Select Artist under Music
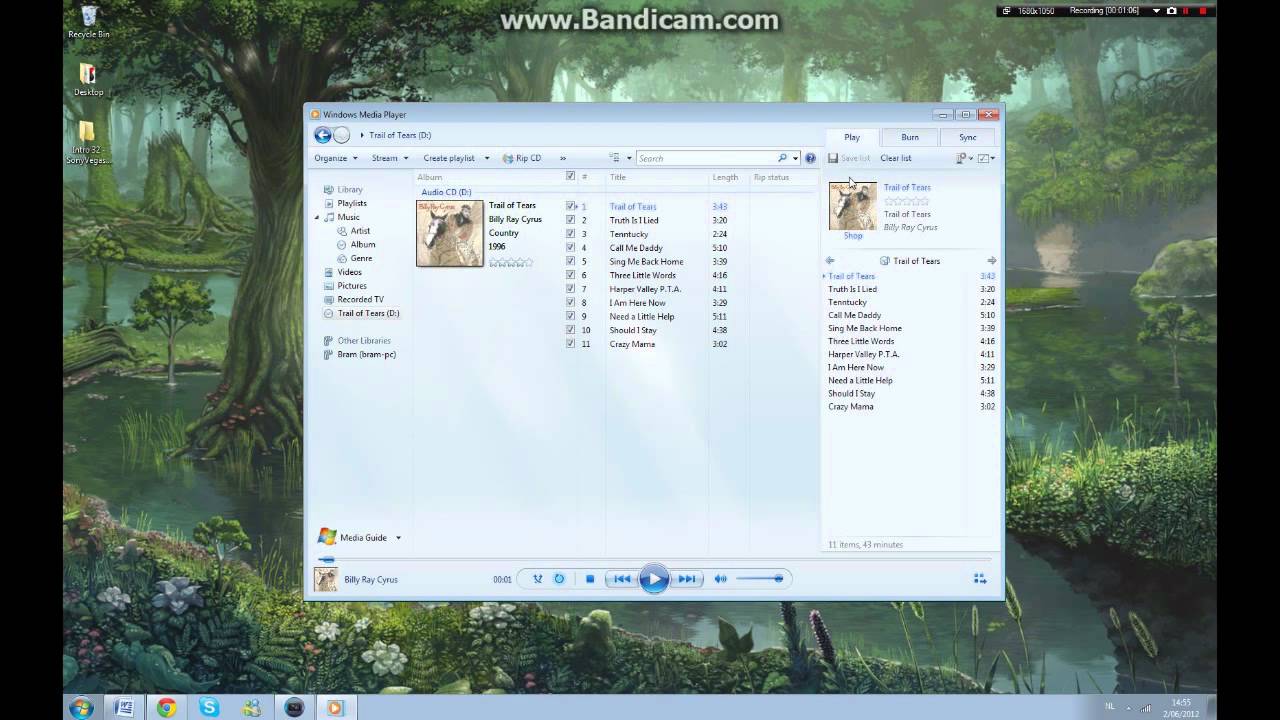The height and width of the screenshot is (720, 1280). pos(360,231)
